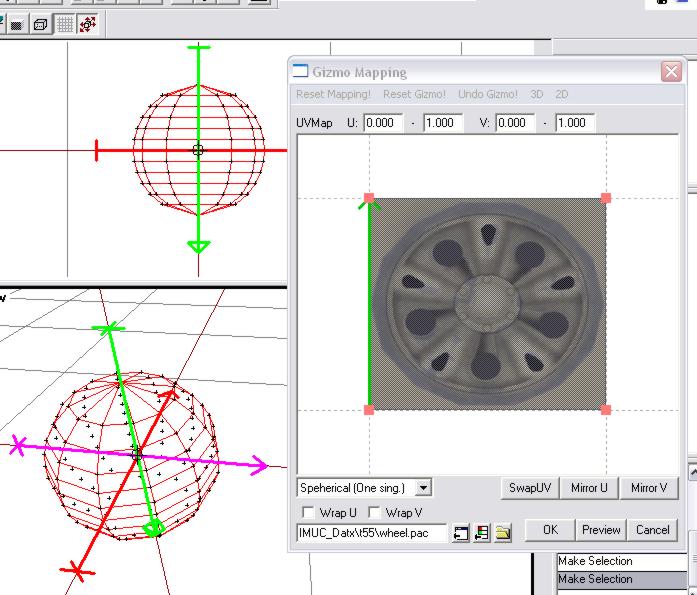This screenshot has width=697, height=595.
Task: Click the U minimum value field
Action: tap(383, 123)
